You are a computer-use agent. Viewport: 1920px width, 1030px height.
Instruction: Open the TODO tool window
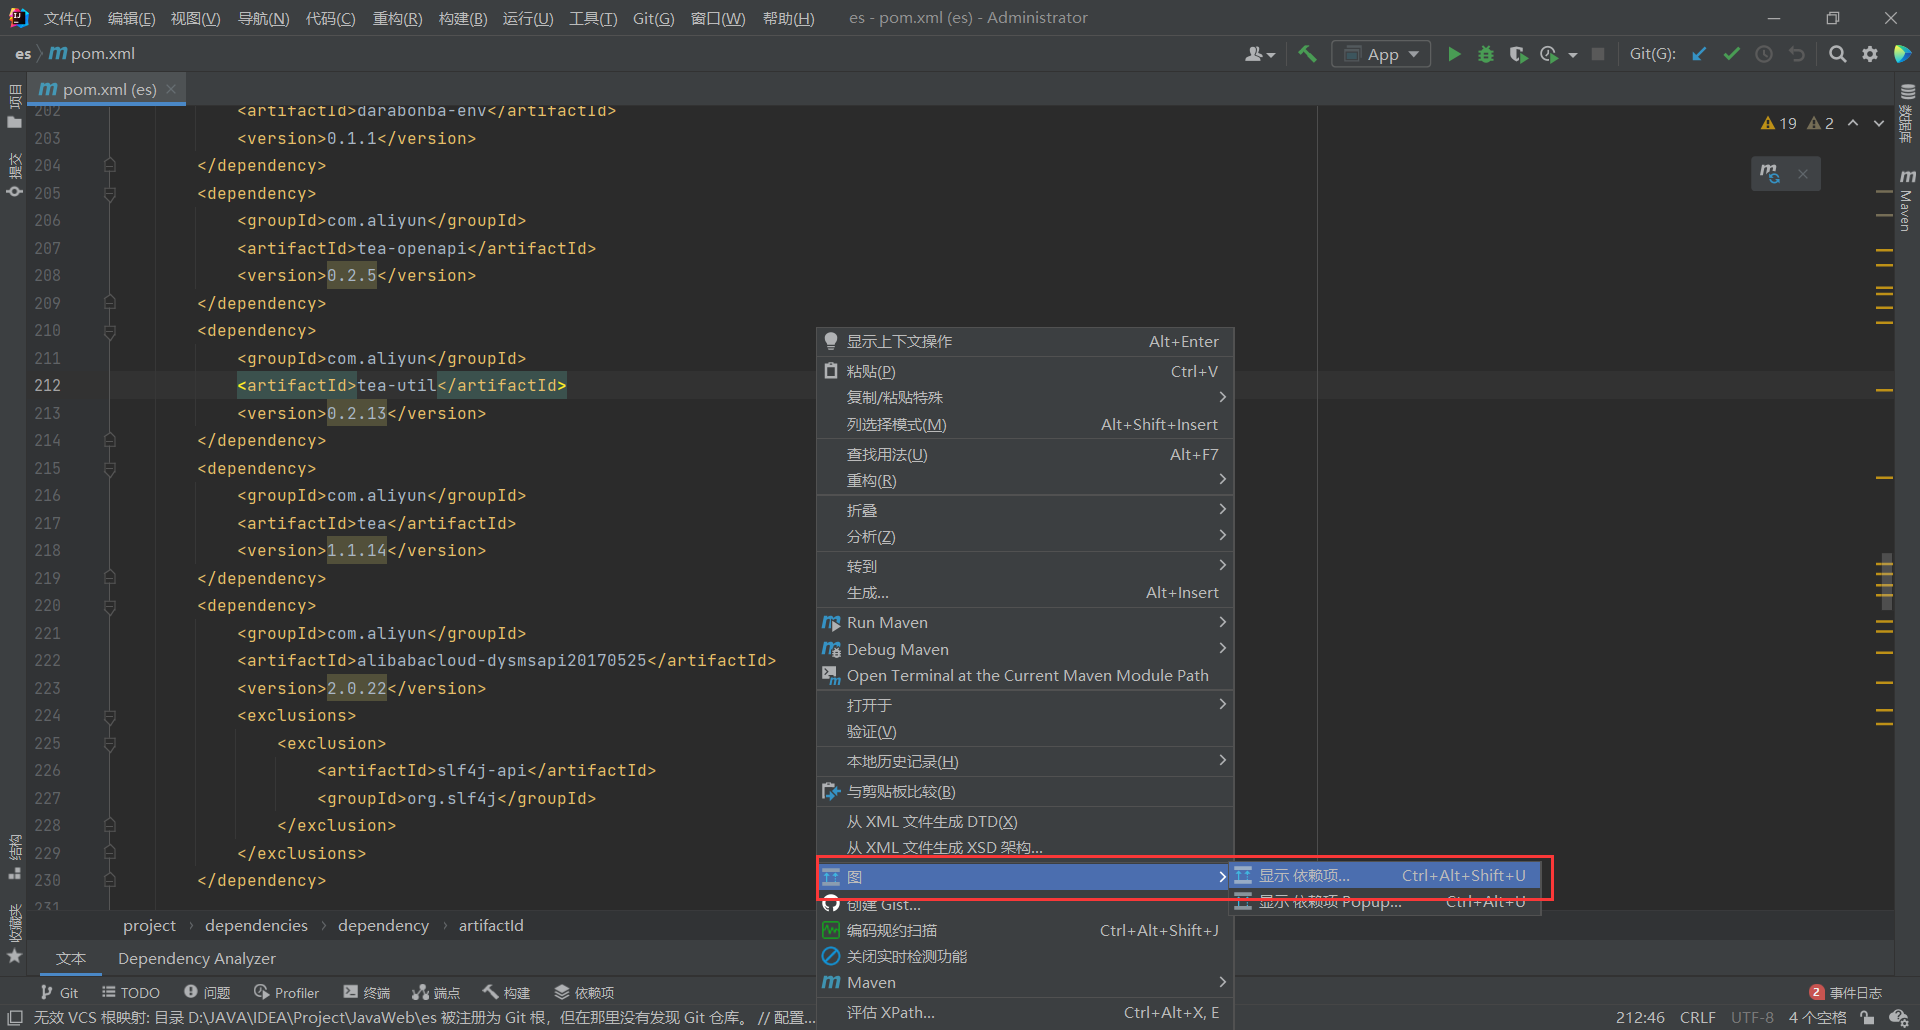pos(131,992)
